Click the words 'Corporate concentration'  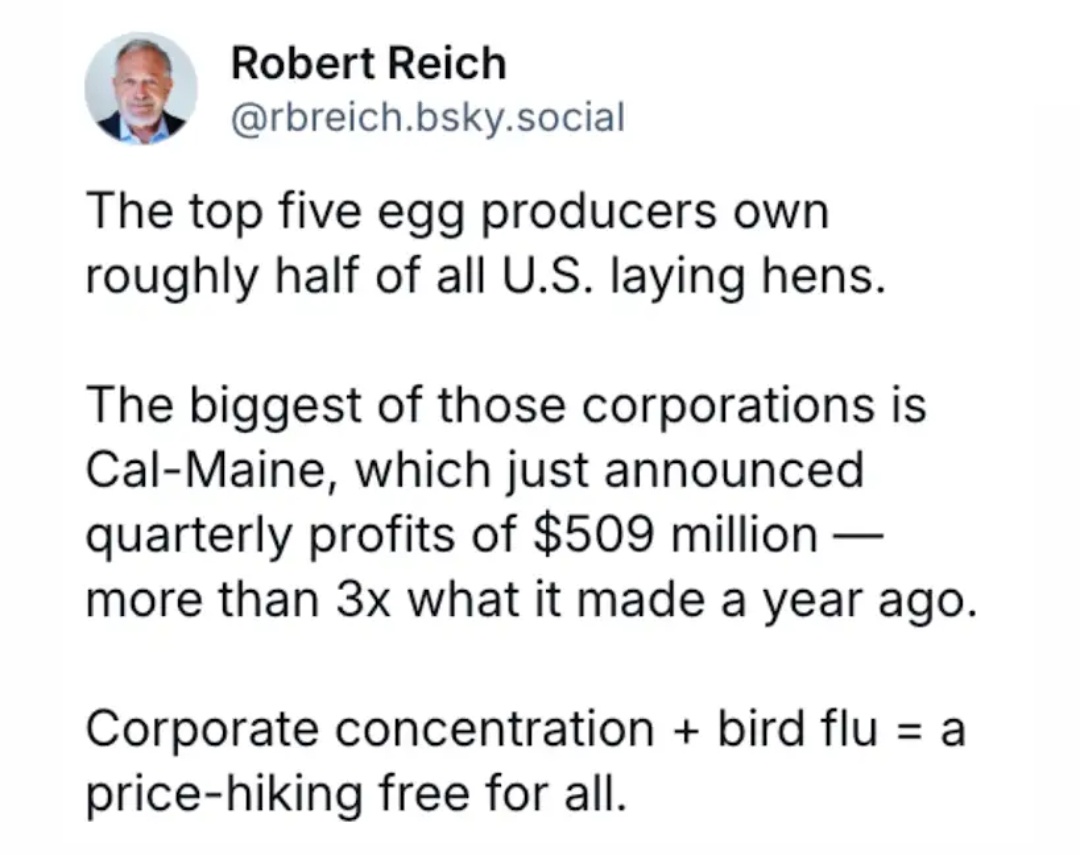click(x=370, y=729)
